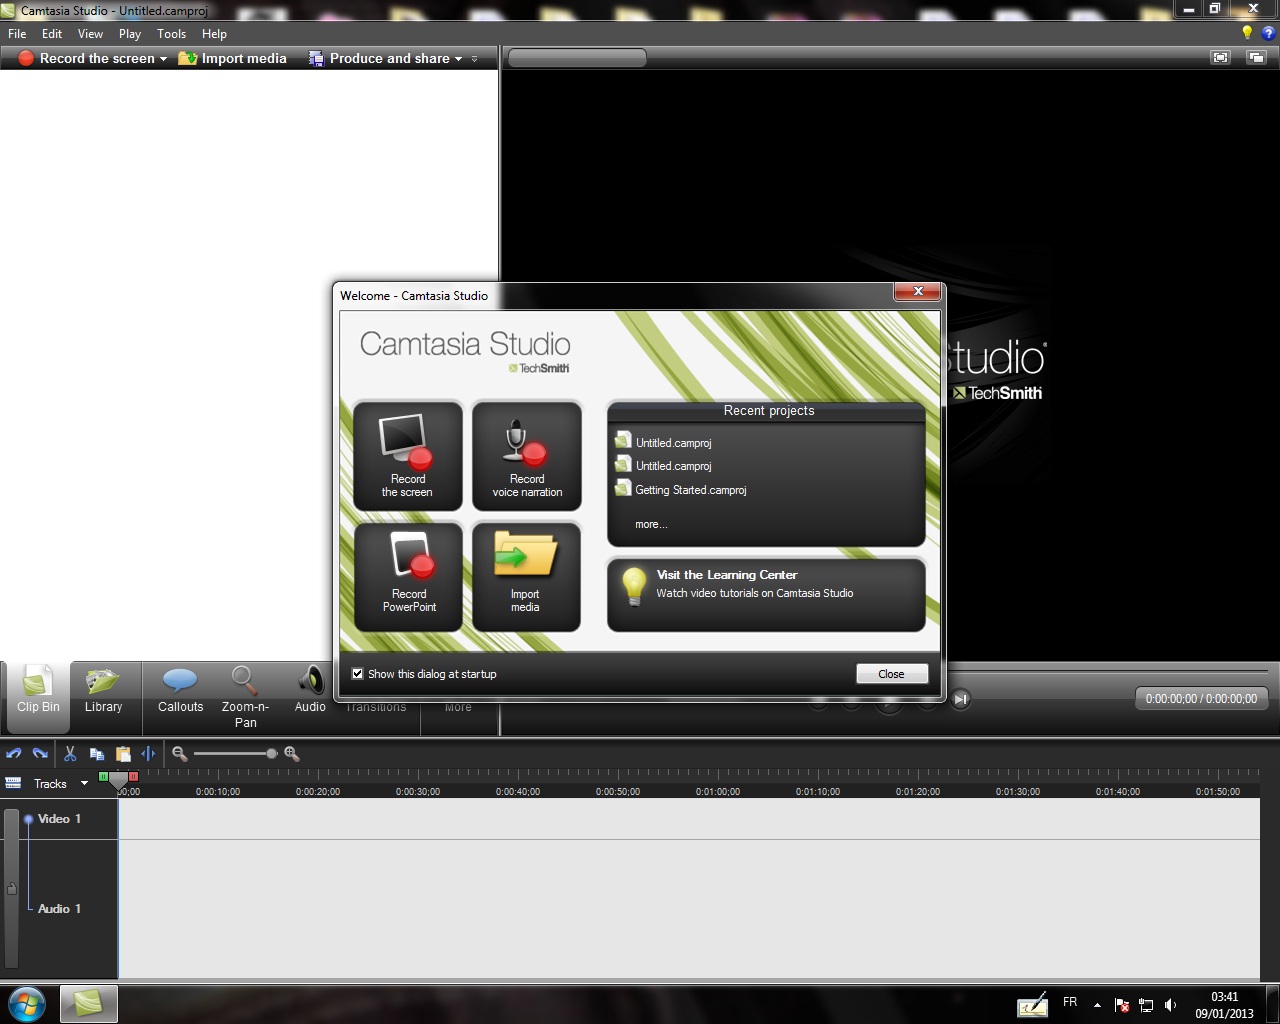Click Record the screen toolbar button

pos(86,59)
